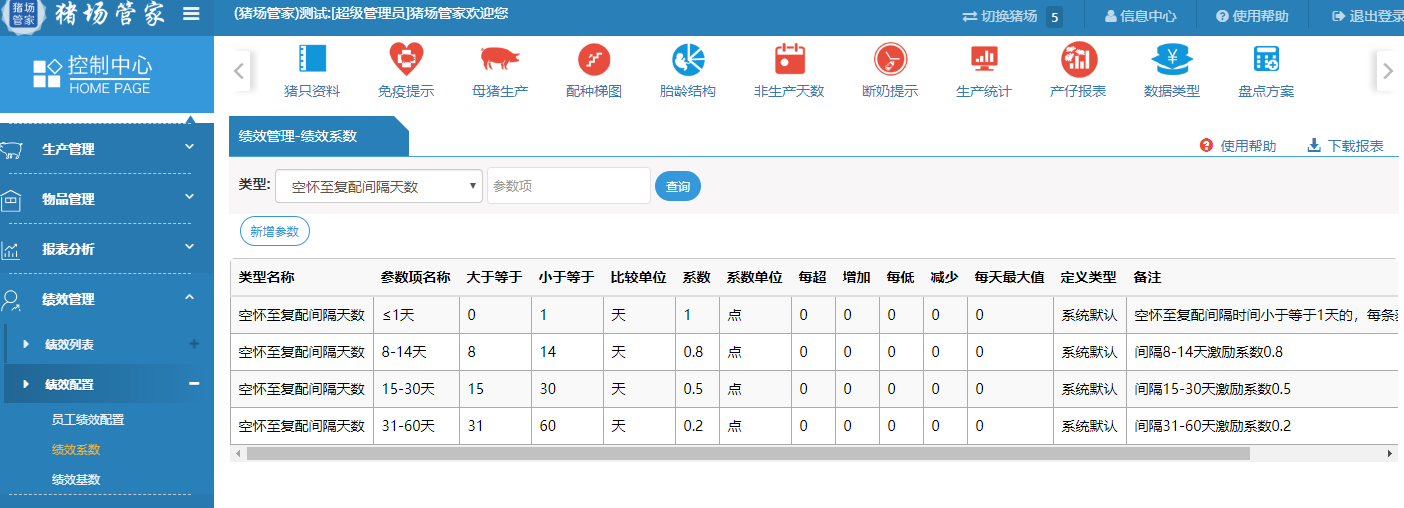Open the 类型 dropdown selector
1404x508 pixels.
(x=378, y=186)
